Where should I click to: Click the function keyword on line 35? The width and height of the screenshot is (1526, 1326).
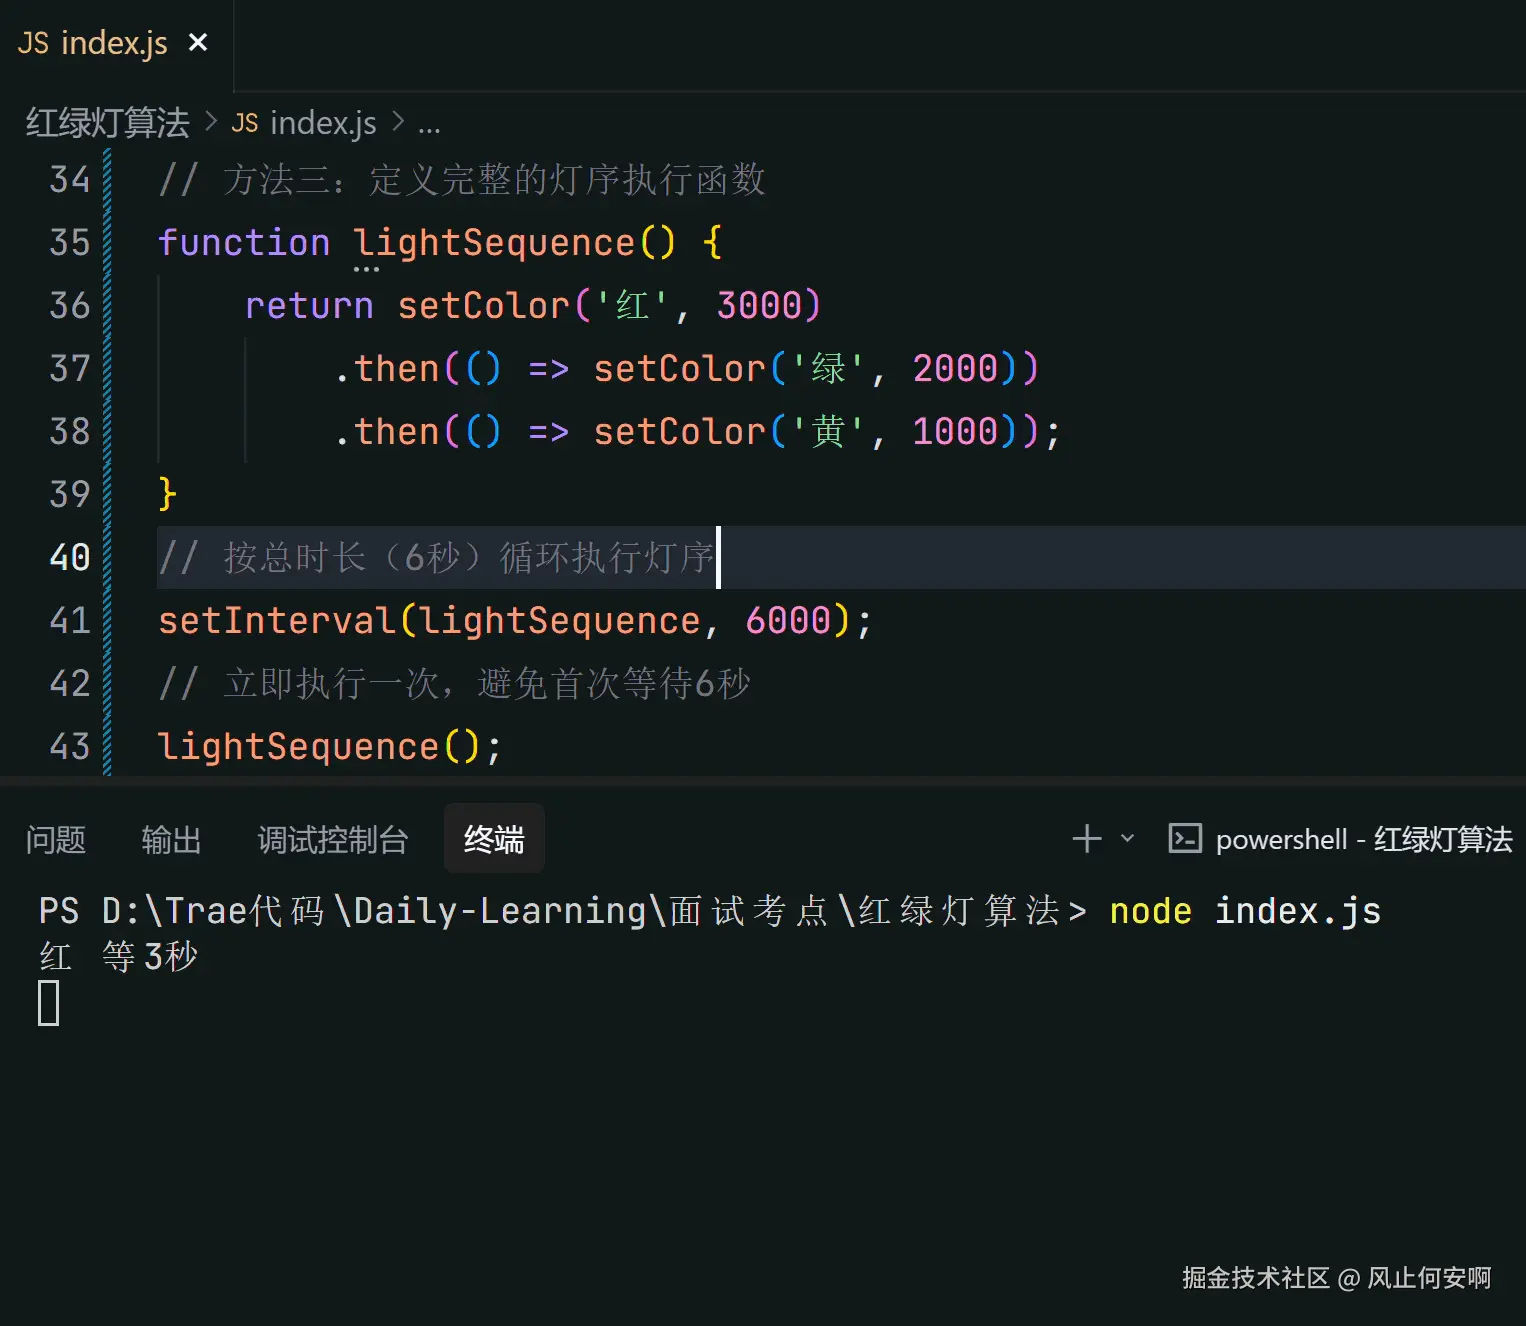244,243
